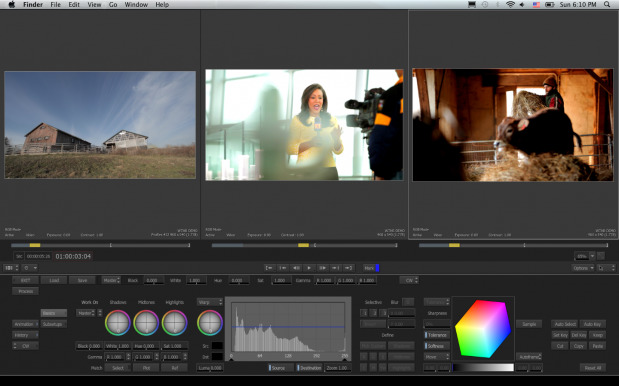
Task: Click the Play transport button
Action: point(309,268)
